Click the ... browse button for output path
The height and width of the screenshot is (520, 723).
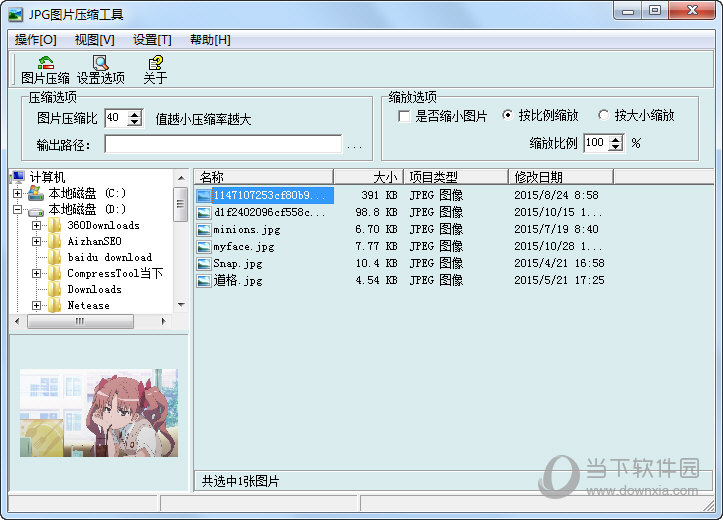(x=354, y=146)
